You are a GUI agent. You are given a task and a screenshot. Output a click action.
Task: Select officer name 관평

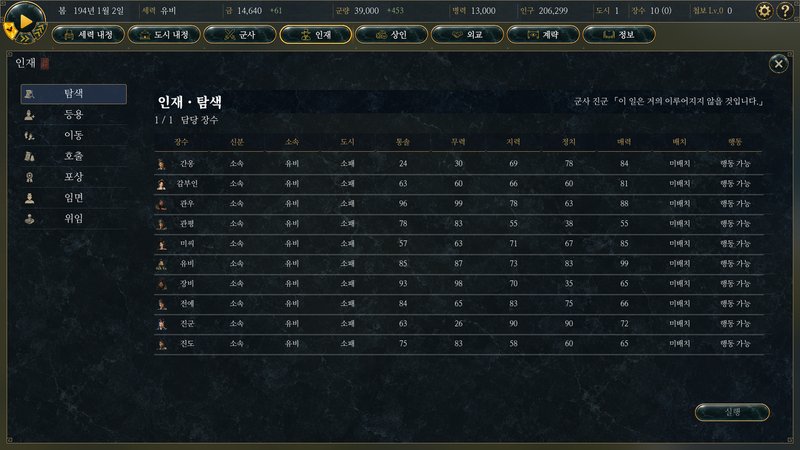point(187,223)
